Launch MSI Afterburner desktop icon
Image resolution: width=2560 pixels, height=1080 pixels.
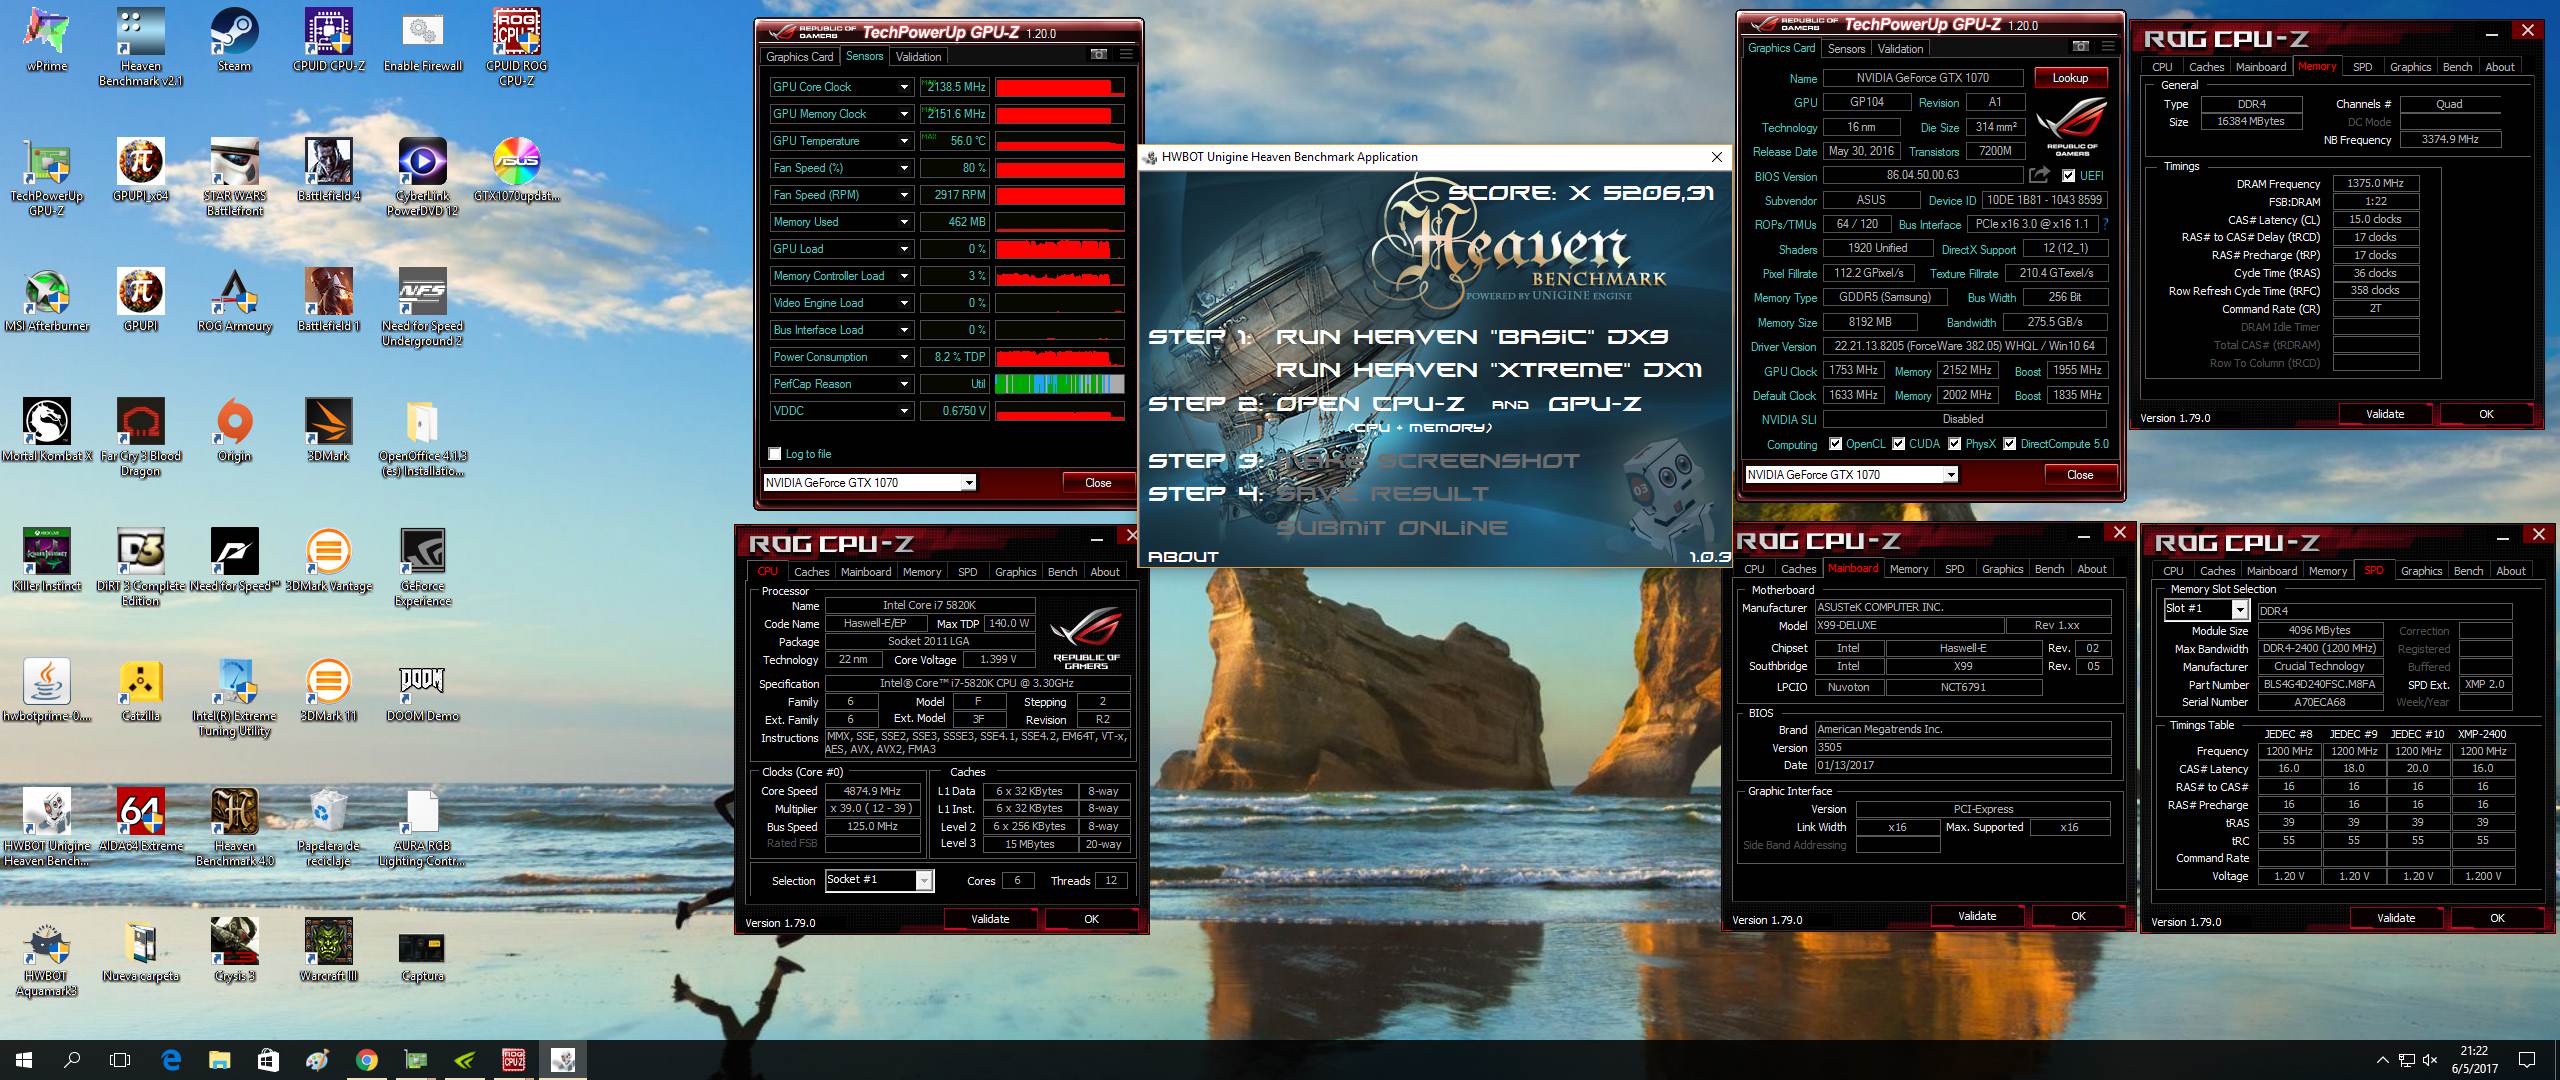click(x=46, y=300)
